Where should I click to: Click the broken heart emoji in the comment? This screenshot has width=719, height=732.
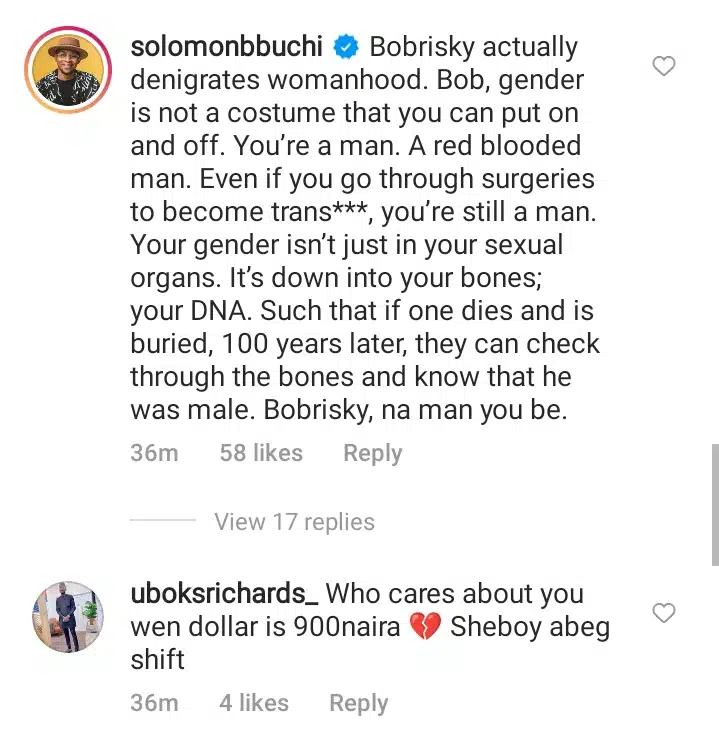pyautogui.click(x=426, y=627)
